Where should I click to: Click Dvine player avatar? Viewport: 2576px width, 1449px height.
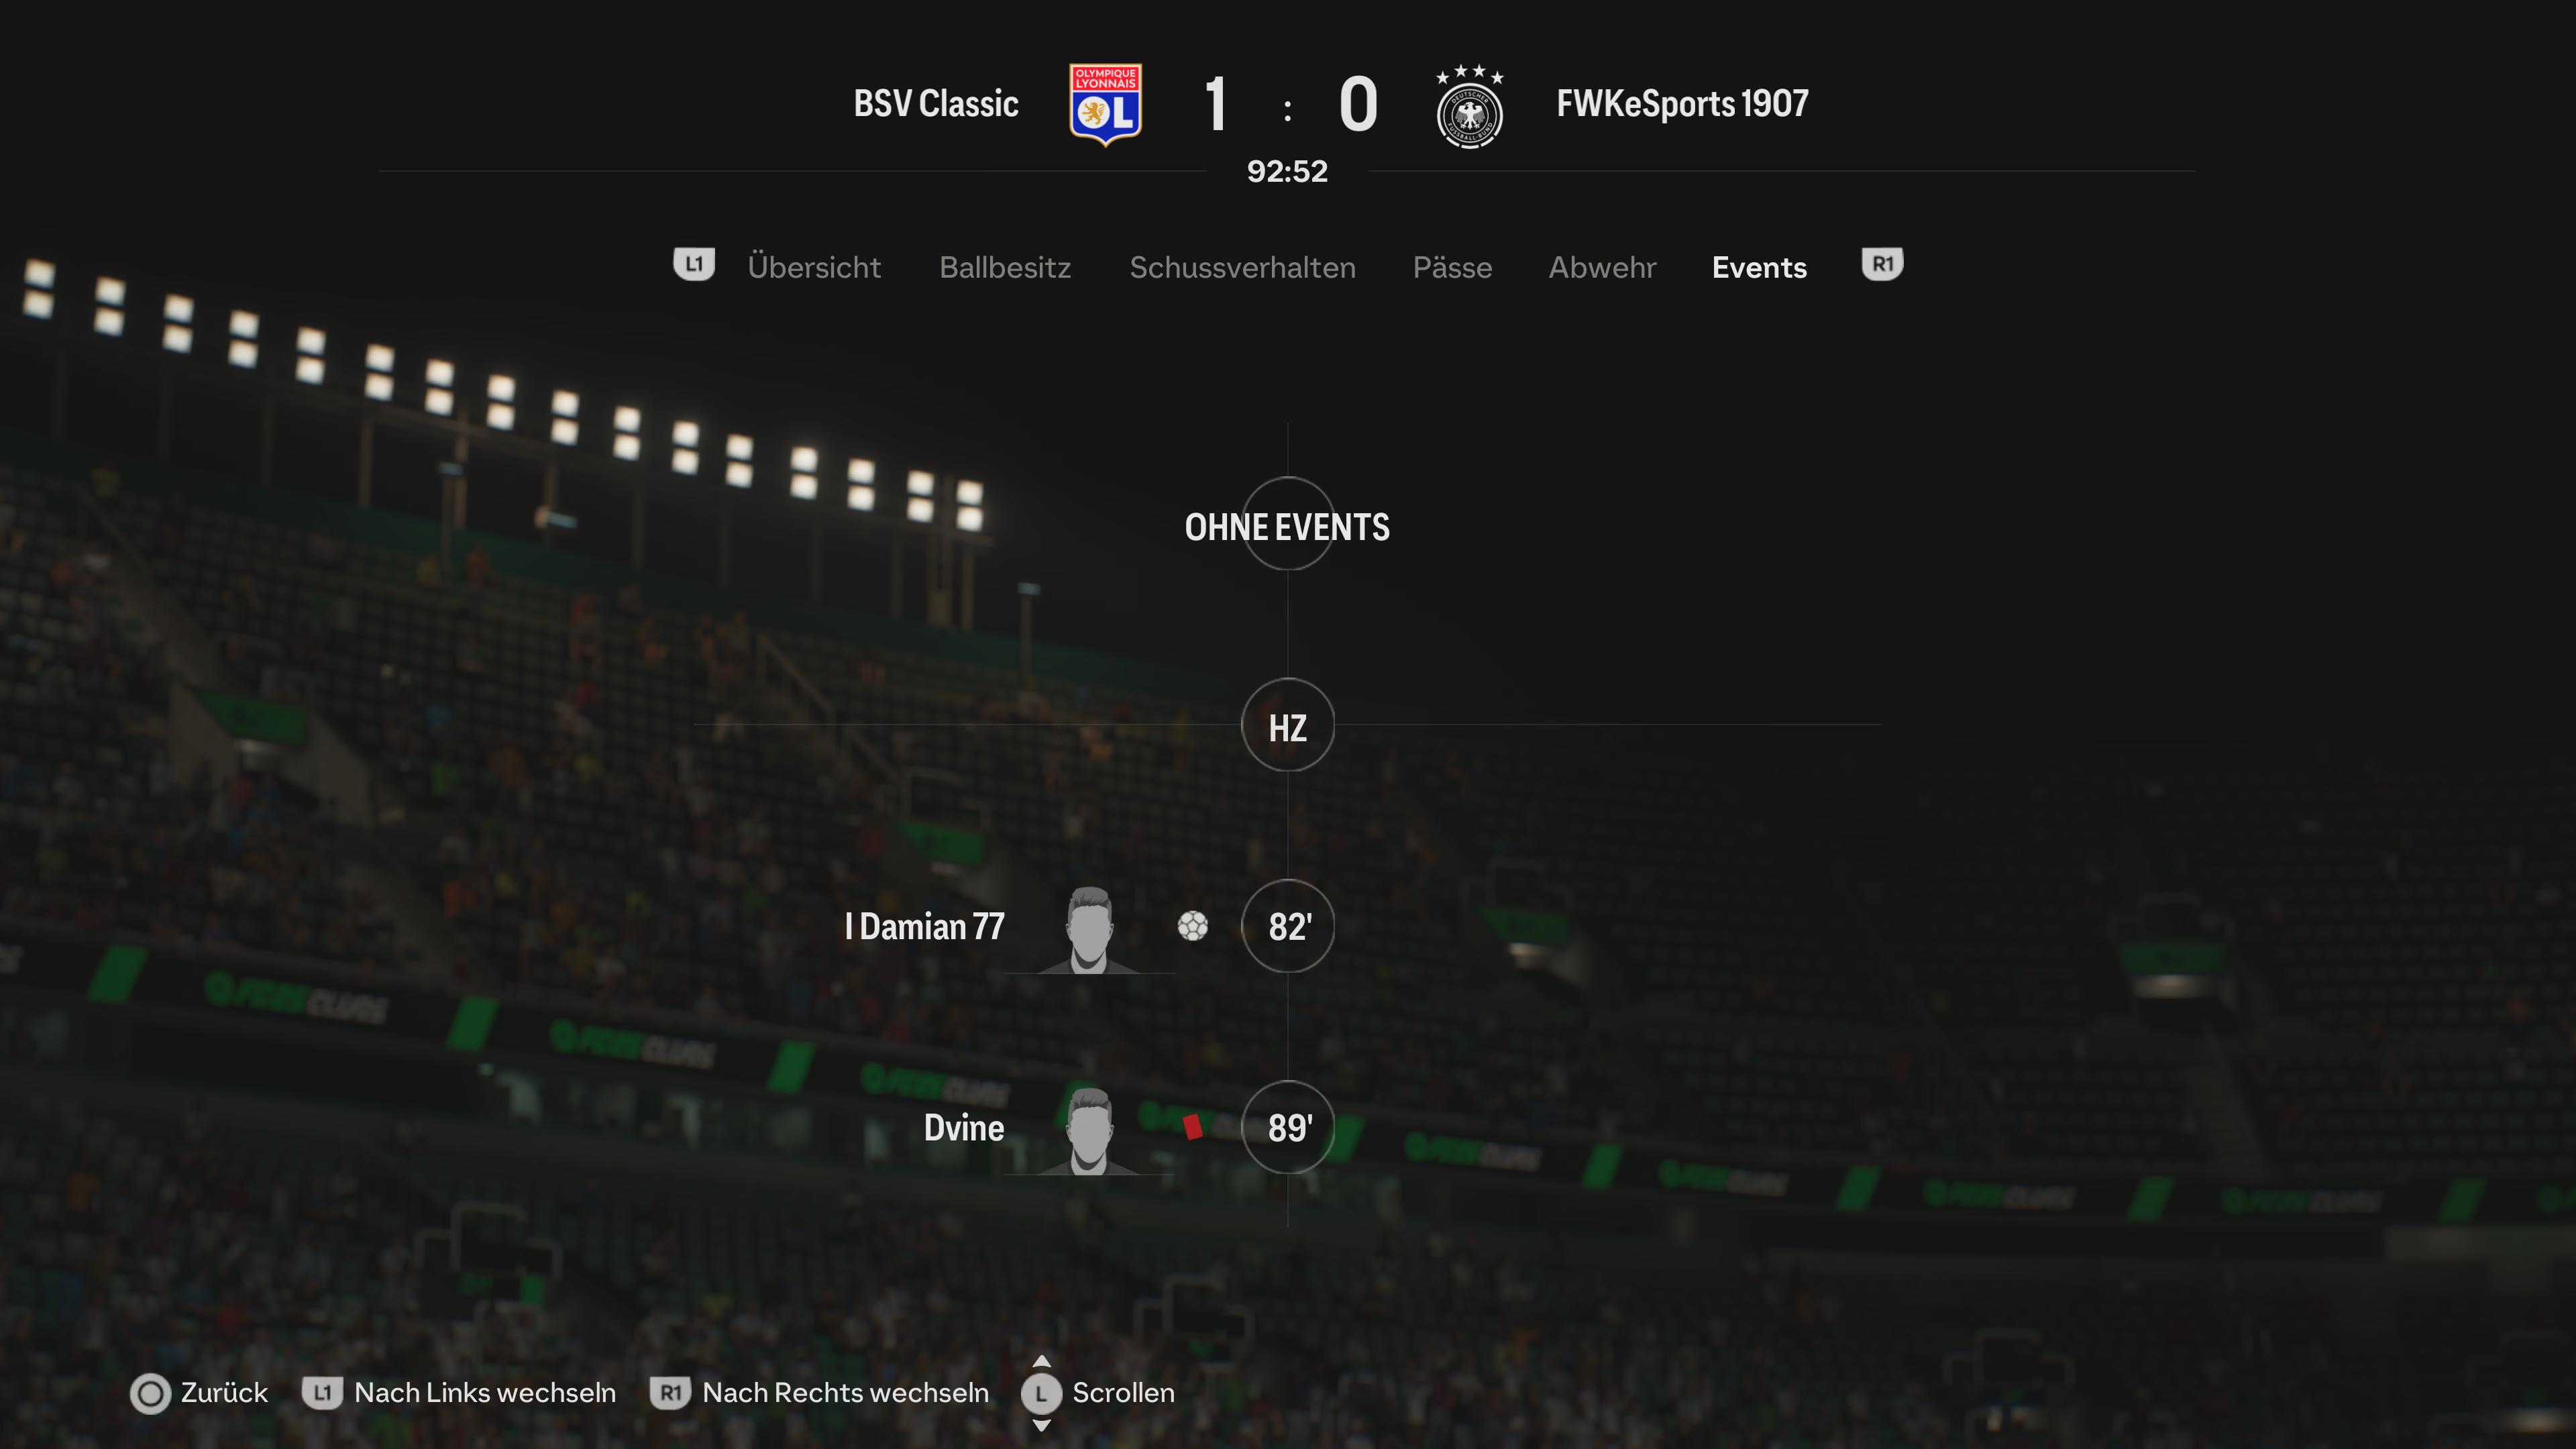[x=1088, y=1130]
